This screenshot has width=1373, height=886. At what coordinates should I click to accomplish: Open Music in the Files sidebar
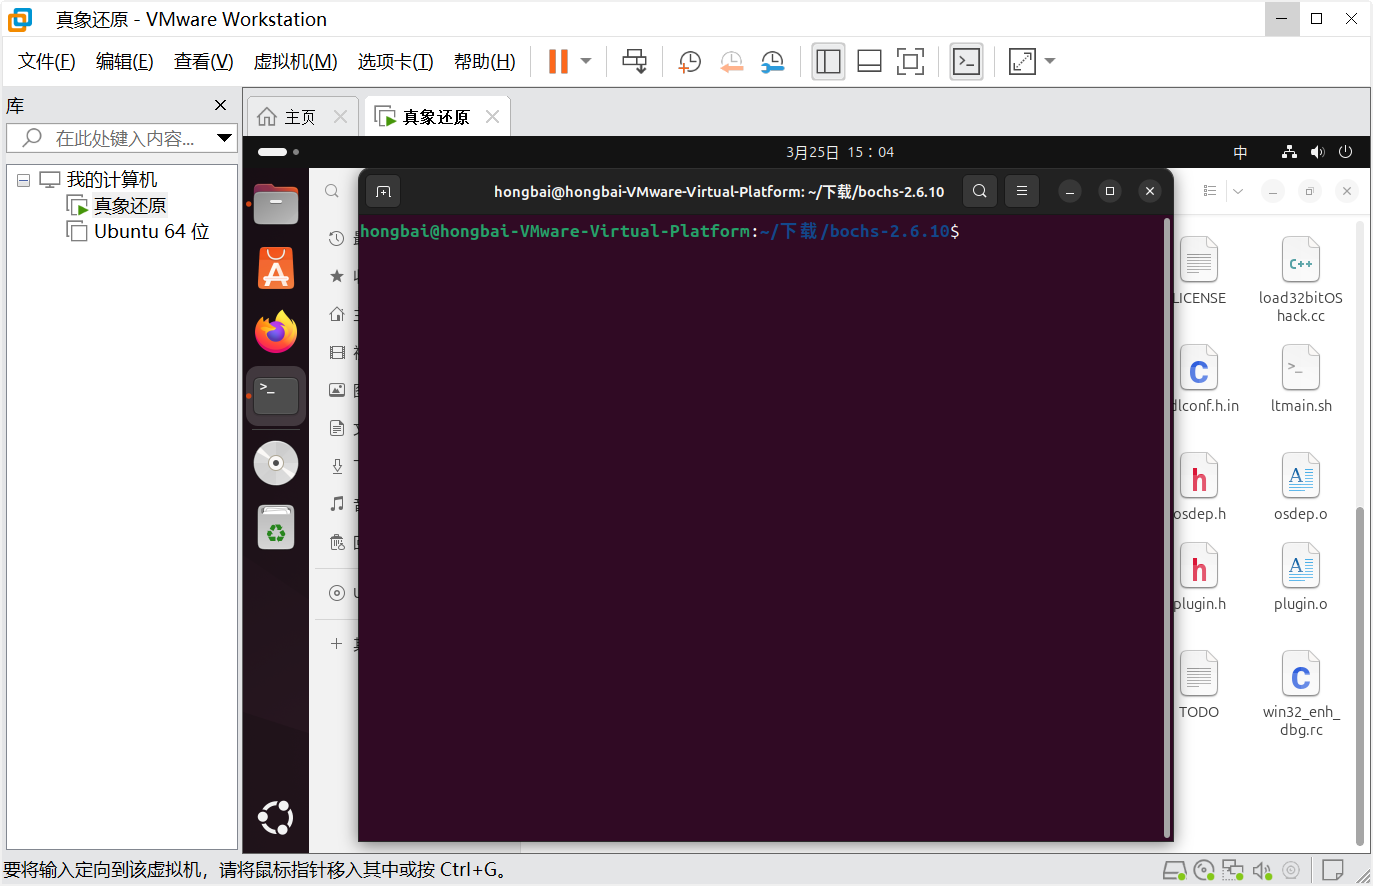click(x=337, y=504)
